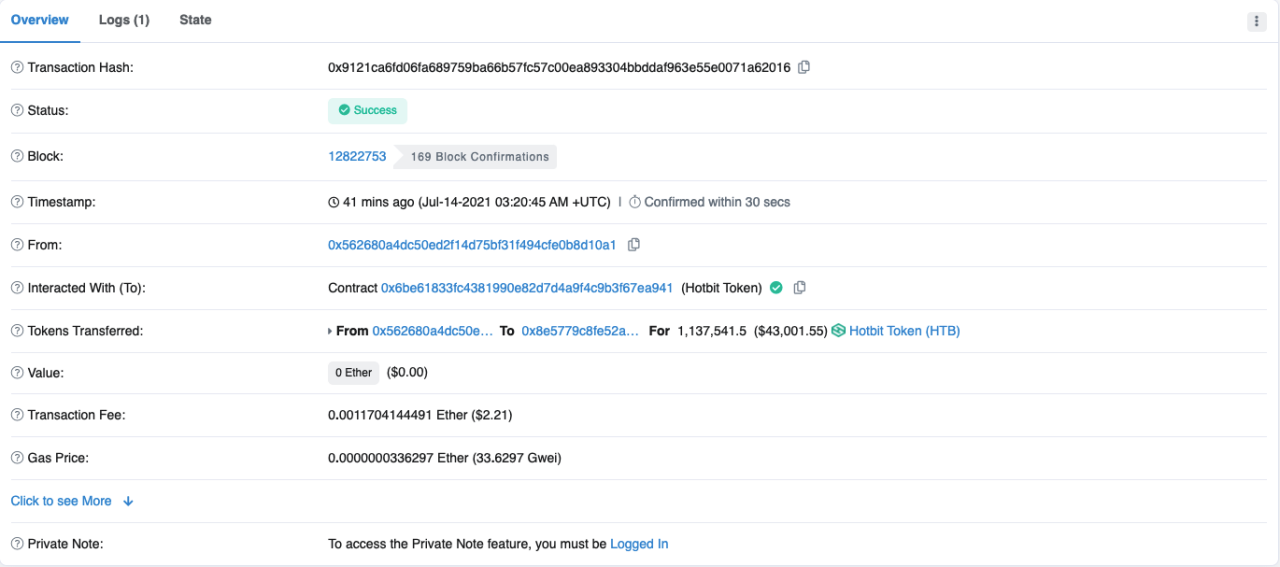The width and height of the screenshot is (1280, 567).
Task: Copy the From address
Action: click(633, 245)
